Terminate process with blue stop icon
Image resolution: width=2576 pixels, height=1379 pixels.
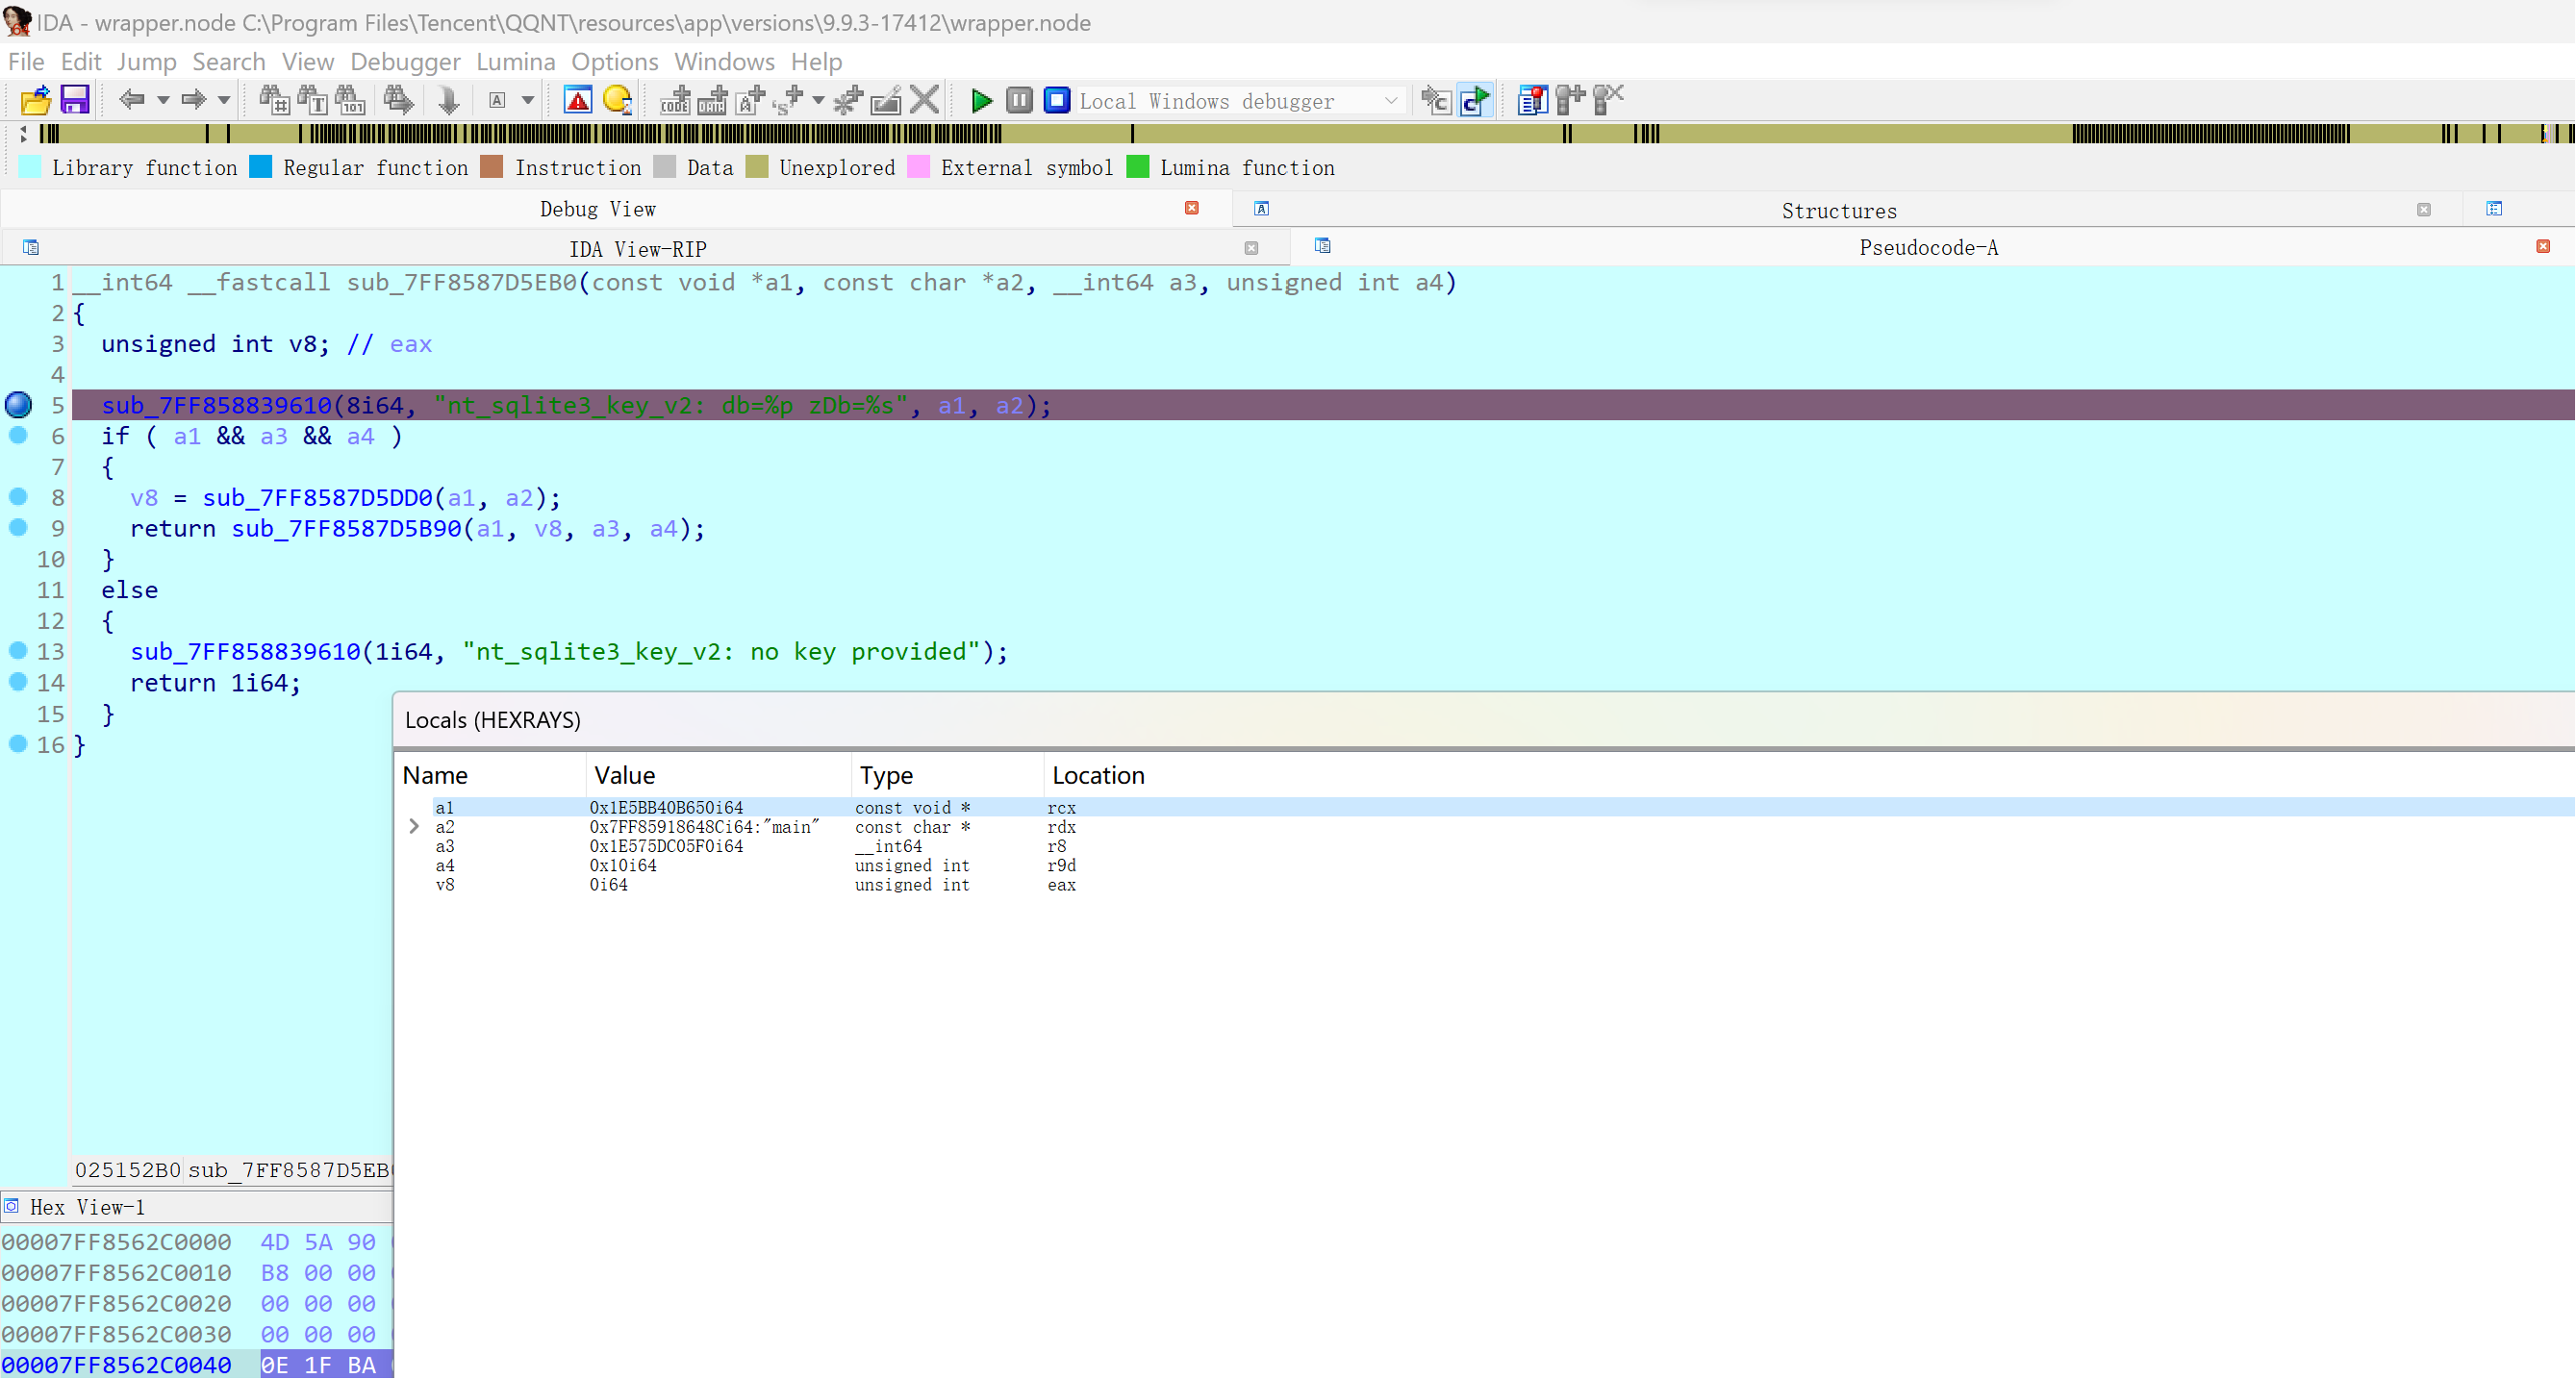[x=1056, y=100]
